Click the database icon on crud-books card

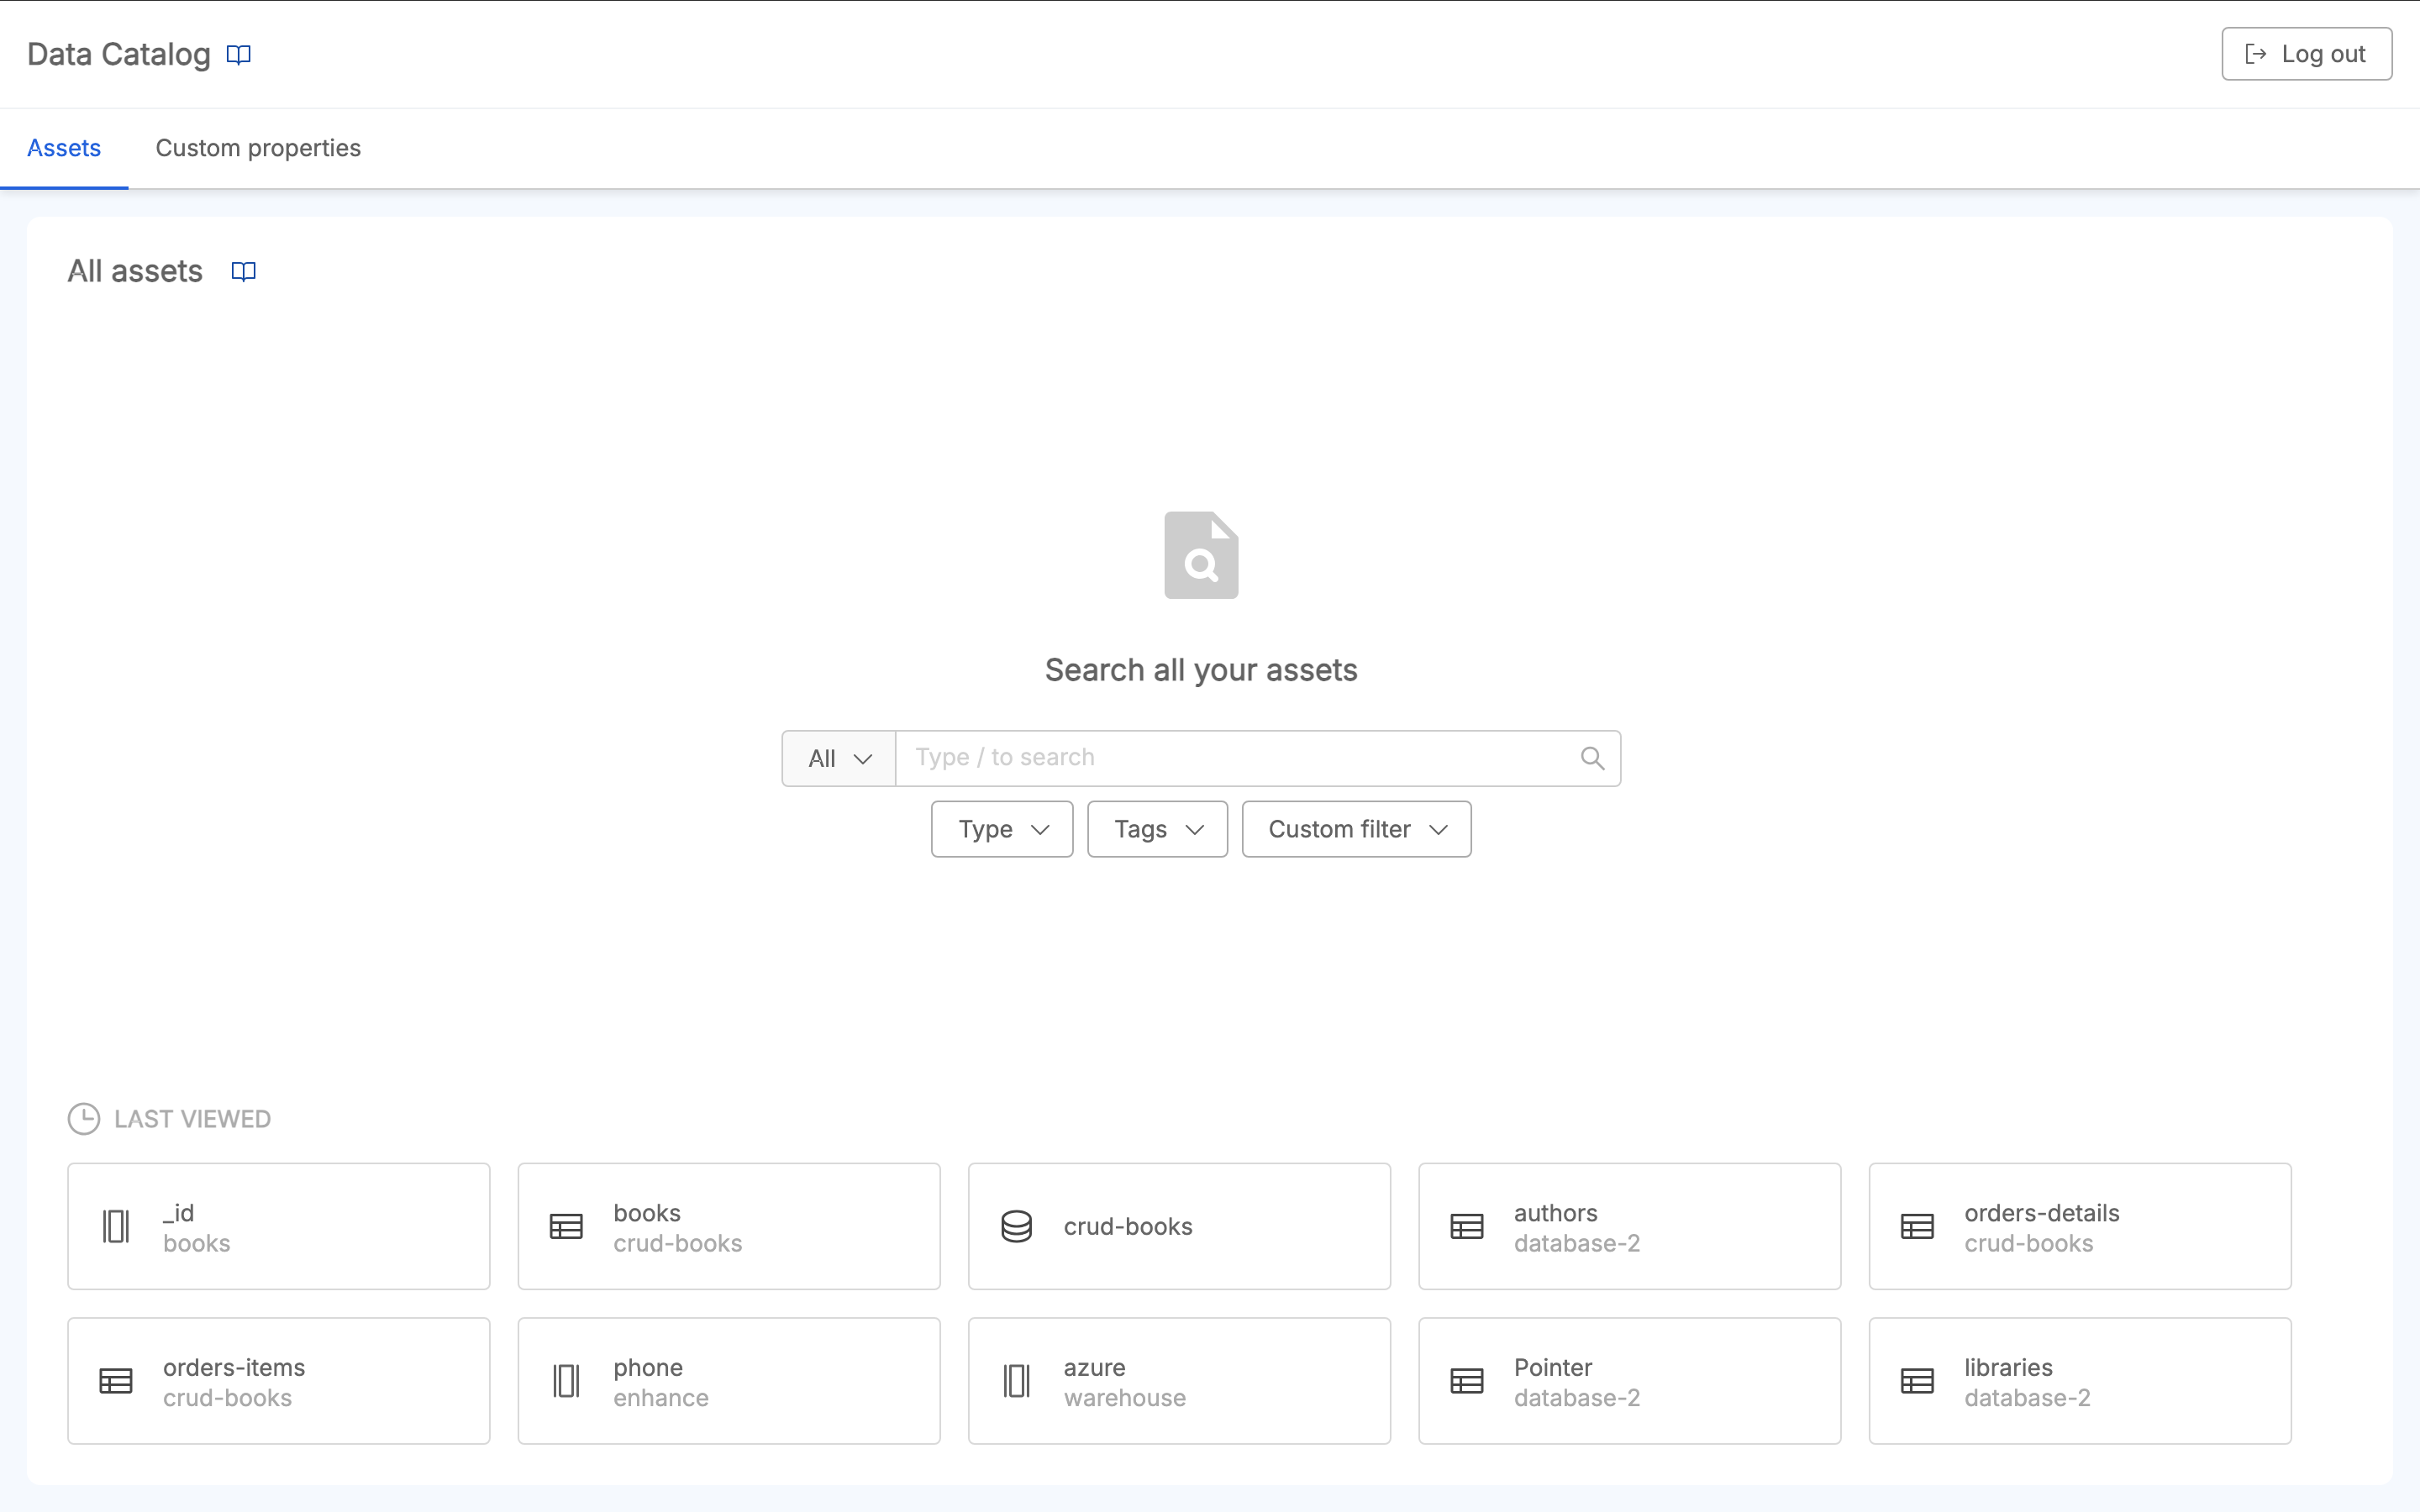pos(1016,1226)
